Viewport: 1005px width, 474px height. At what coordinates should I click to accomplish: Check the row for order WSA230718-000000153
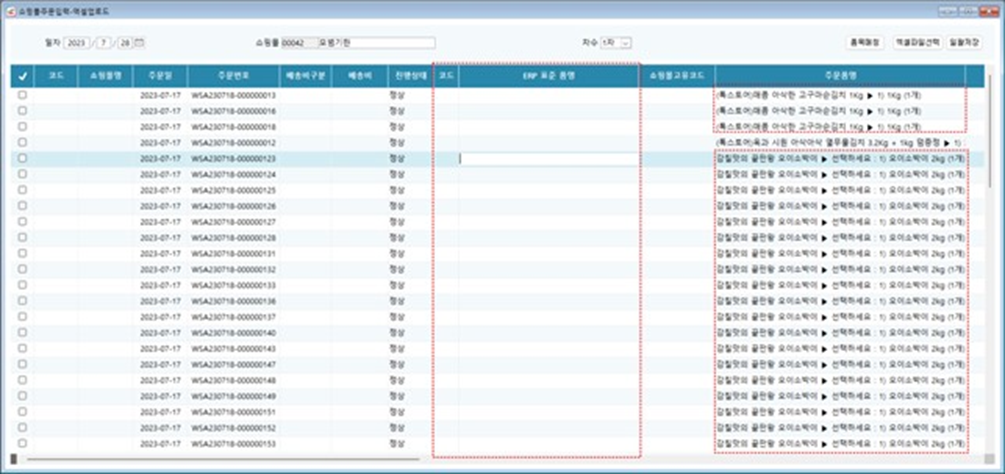(22, 443)
